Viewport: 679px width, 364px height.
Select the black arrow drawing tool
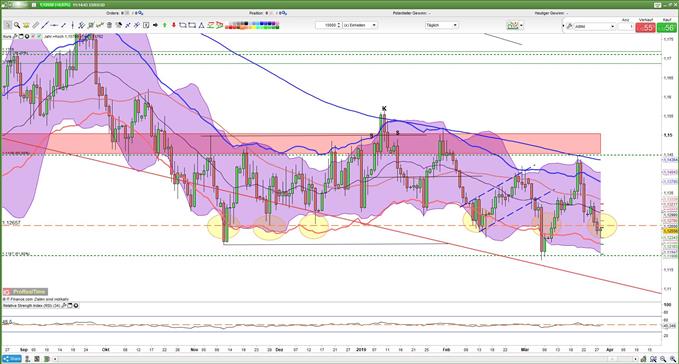coord(155,25)
